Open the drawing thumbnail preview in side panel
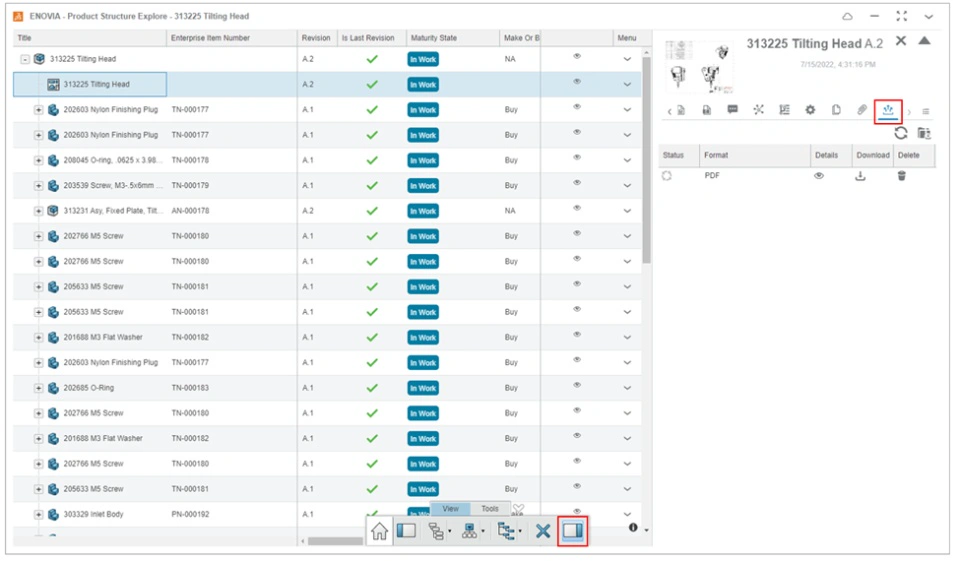The image size is (960, 561). [x=699, y=66]
